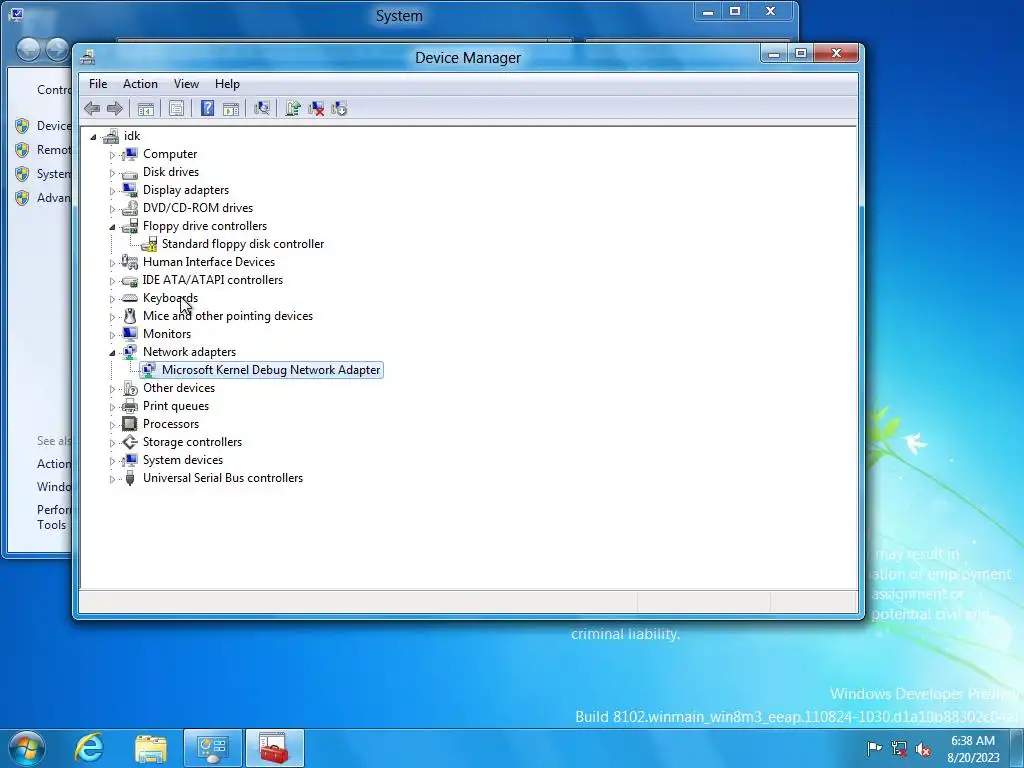Click the Uninstall device icon with red X
The image size is (1024, 768).
coord(316,108)
